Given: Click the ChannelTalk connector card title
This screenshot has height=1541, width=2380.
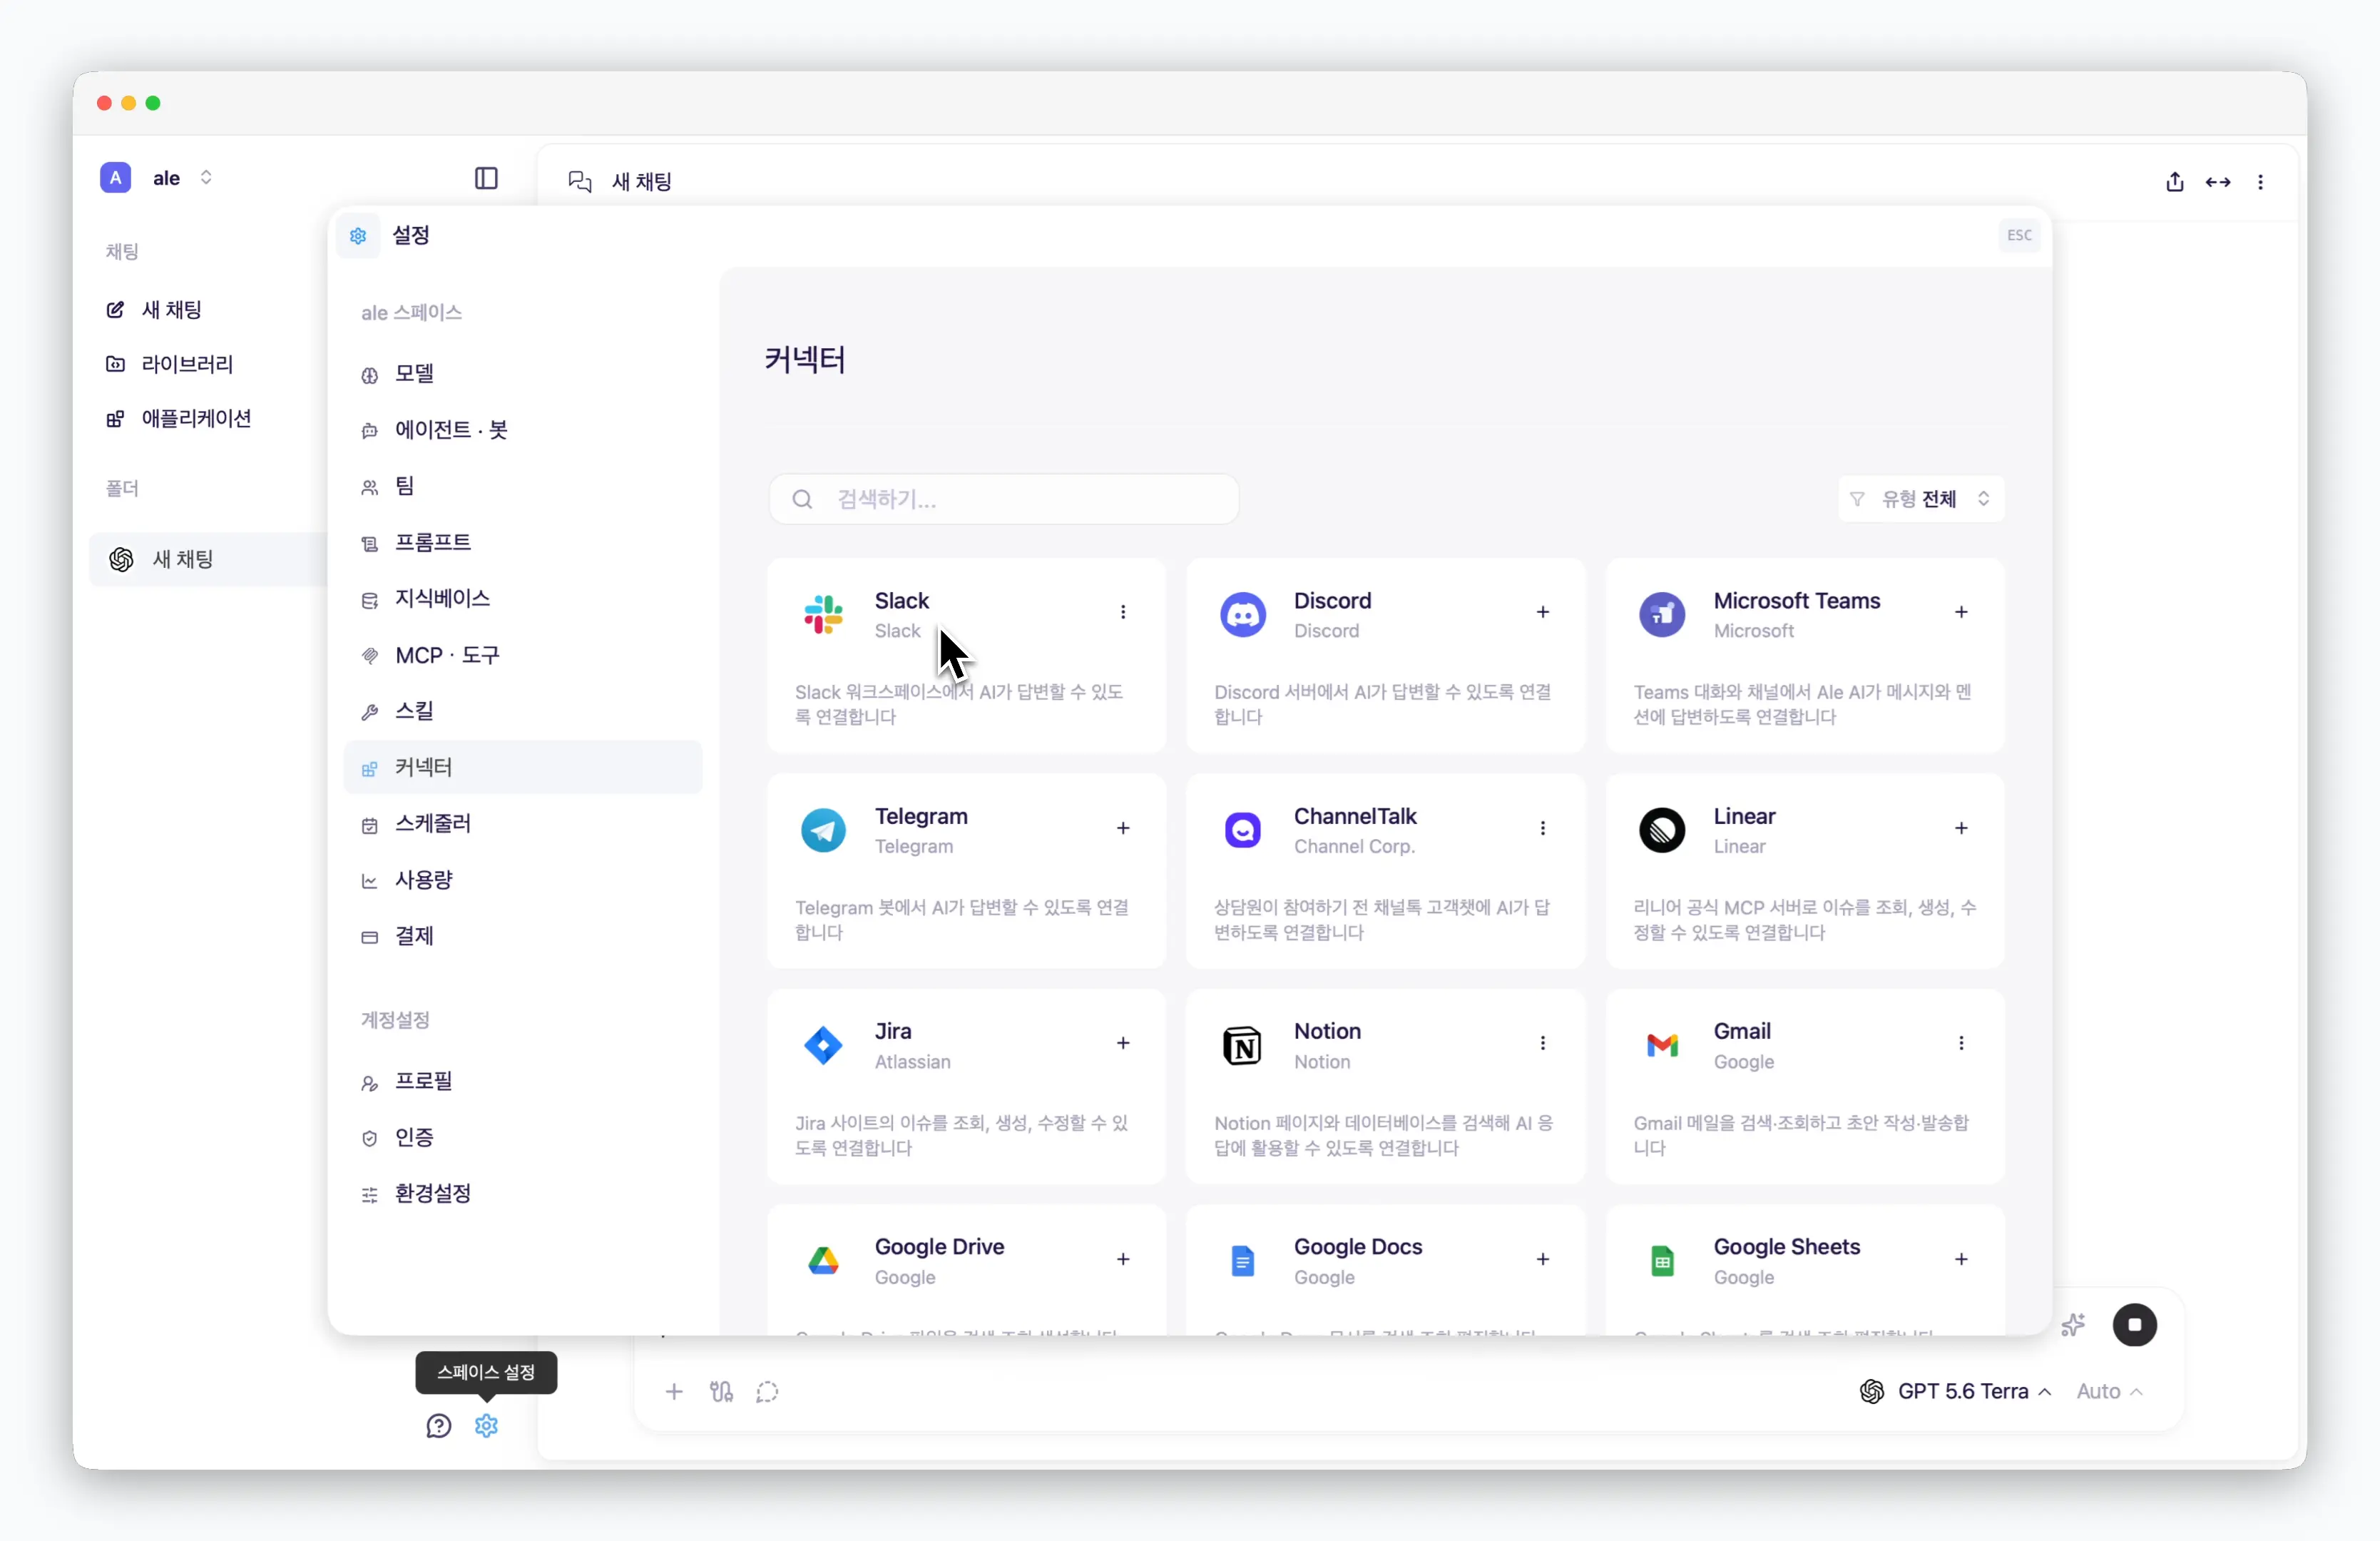Looking at the screenshot, I should click(x=1355, y=816).
